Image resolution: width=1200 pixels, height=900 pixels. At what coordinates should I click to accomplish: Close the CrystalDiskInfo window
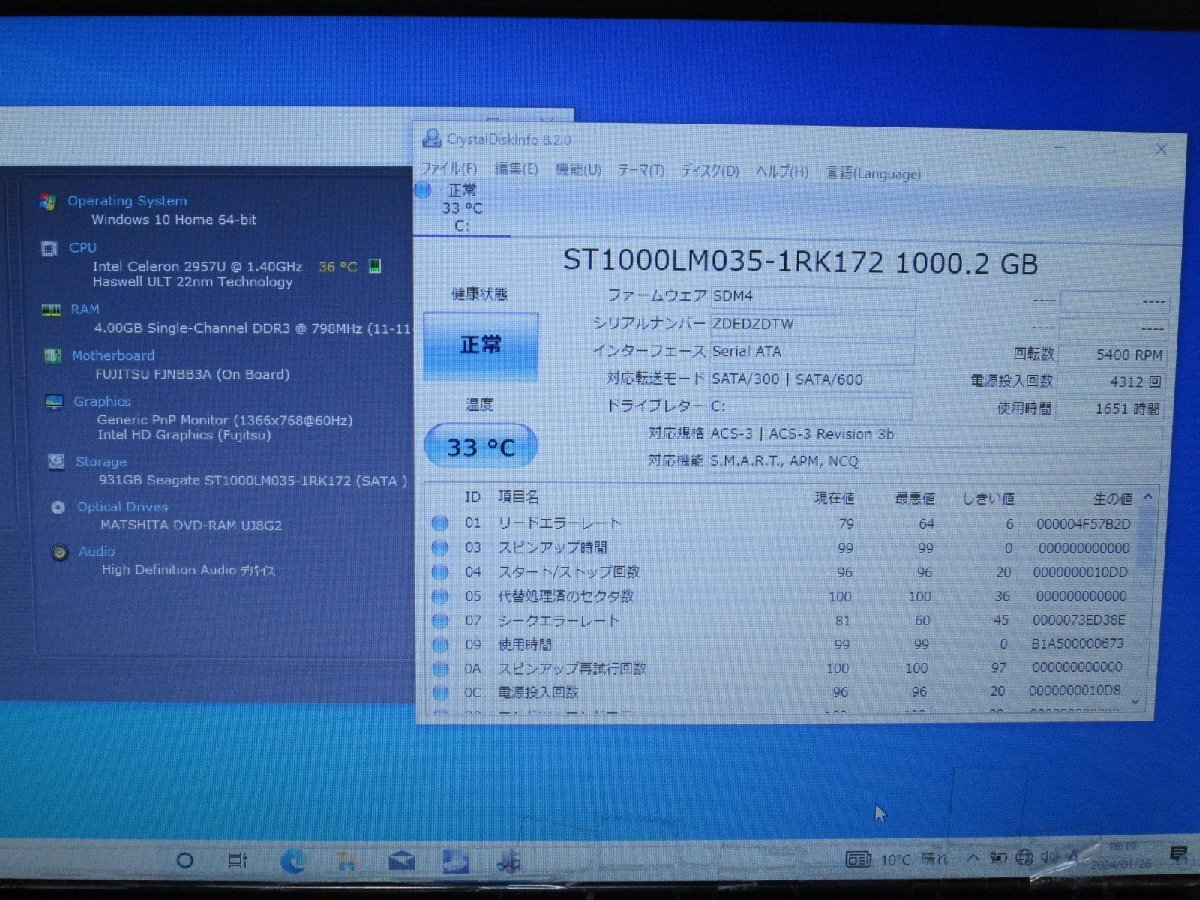tap(1160, 149)
